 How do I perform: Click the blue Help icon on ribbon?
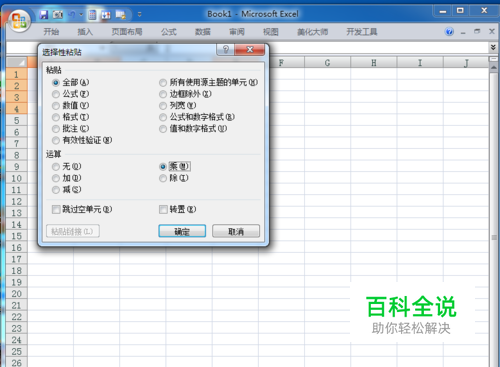click(449, 32)
